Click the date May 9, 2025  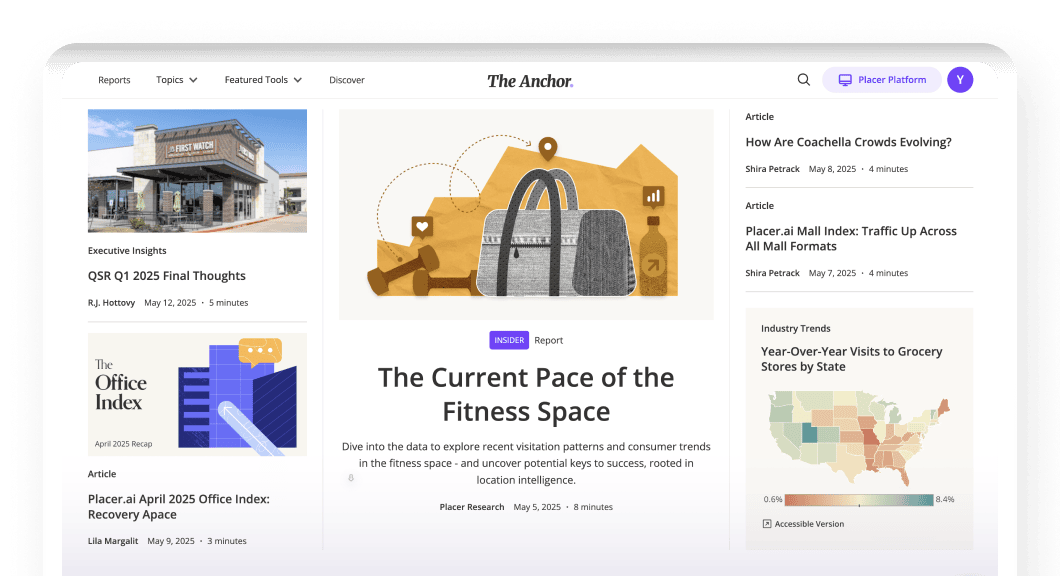tap(171, 541)
